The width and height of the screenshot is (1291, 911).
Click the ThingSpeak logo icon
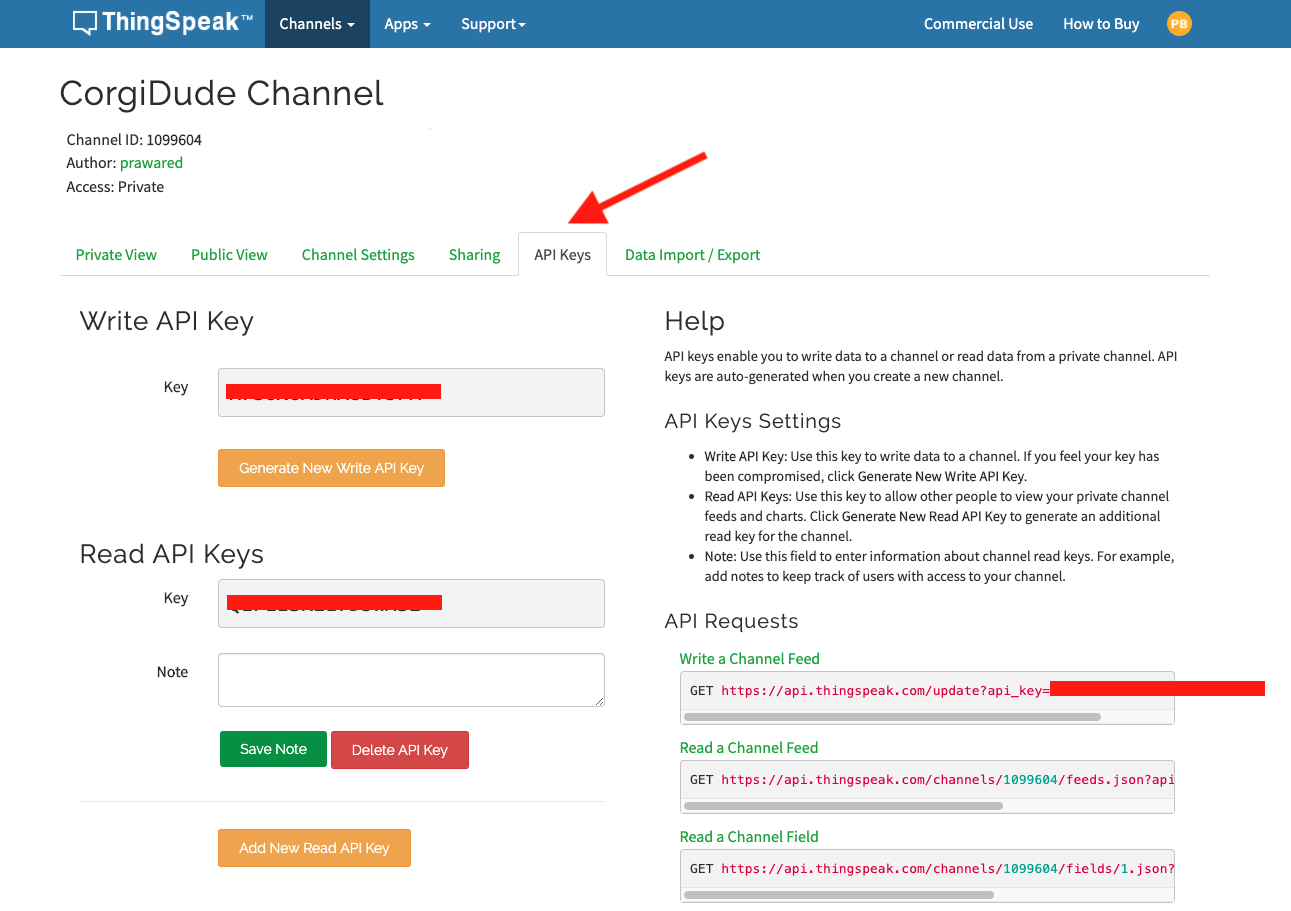pos(86,23)
